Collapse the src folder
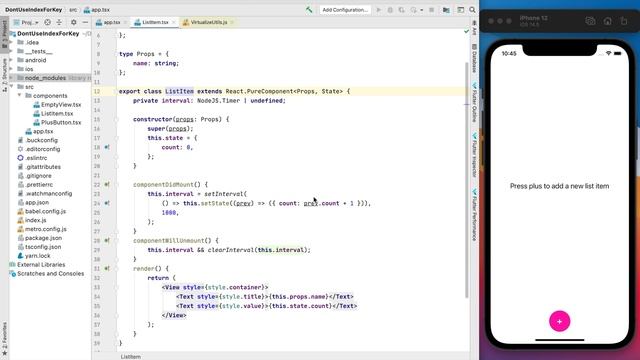 pos(11,87)
